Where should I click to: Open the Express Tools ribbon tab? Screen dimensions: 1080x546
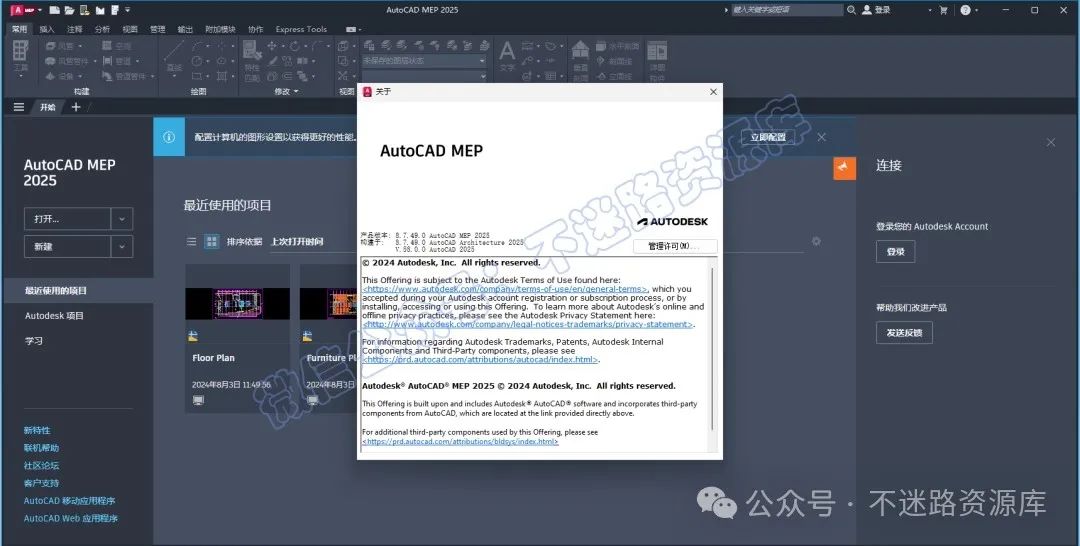click(x=301, y=29)
